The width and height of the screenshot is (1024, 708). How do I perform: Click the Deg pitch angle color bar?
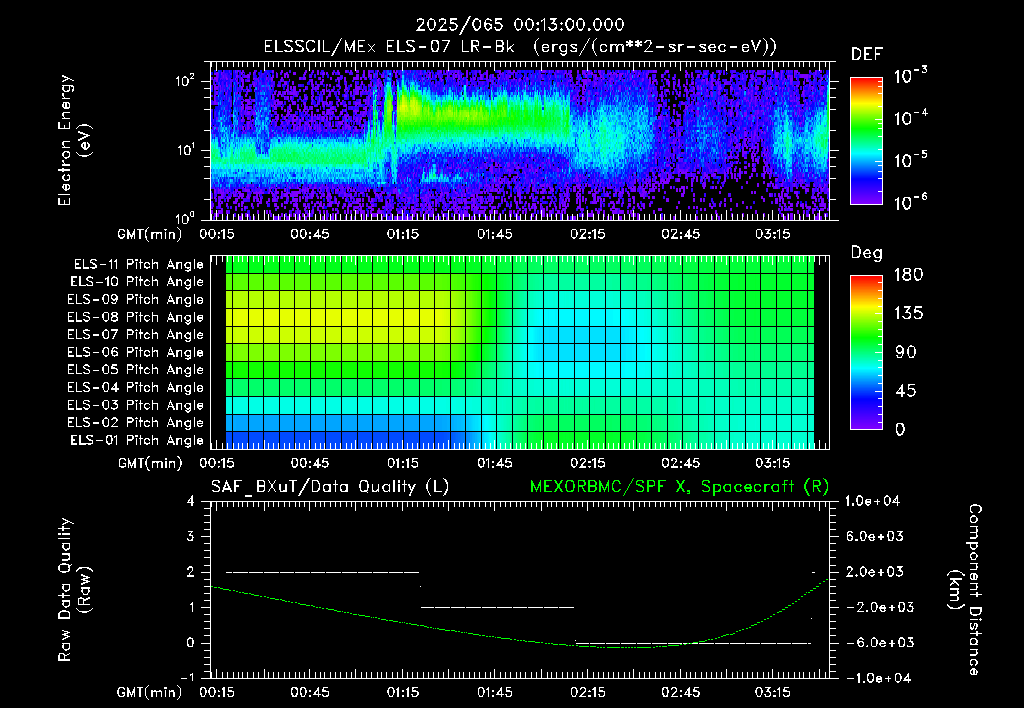pyautogui.click(x=866, y=352)
